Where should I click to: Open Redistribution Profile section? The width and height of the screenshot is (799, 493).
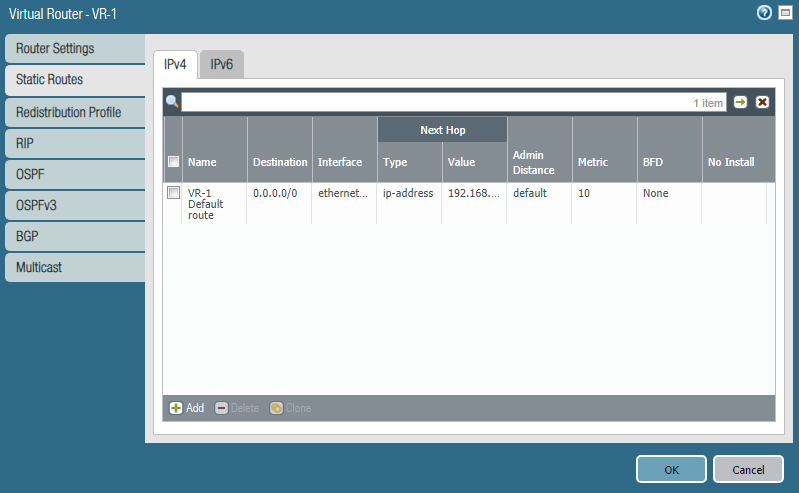coord(75,112)
